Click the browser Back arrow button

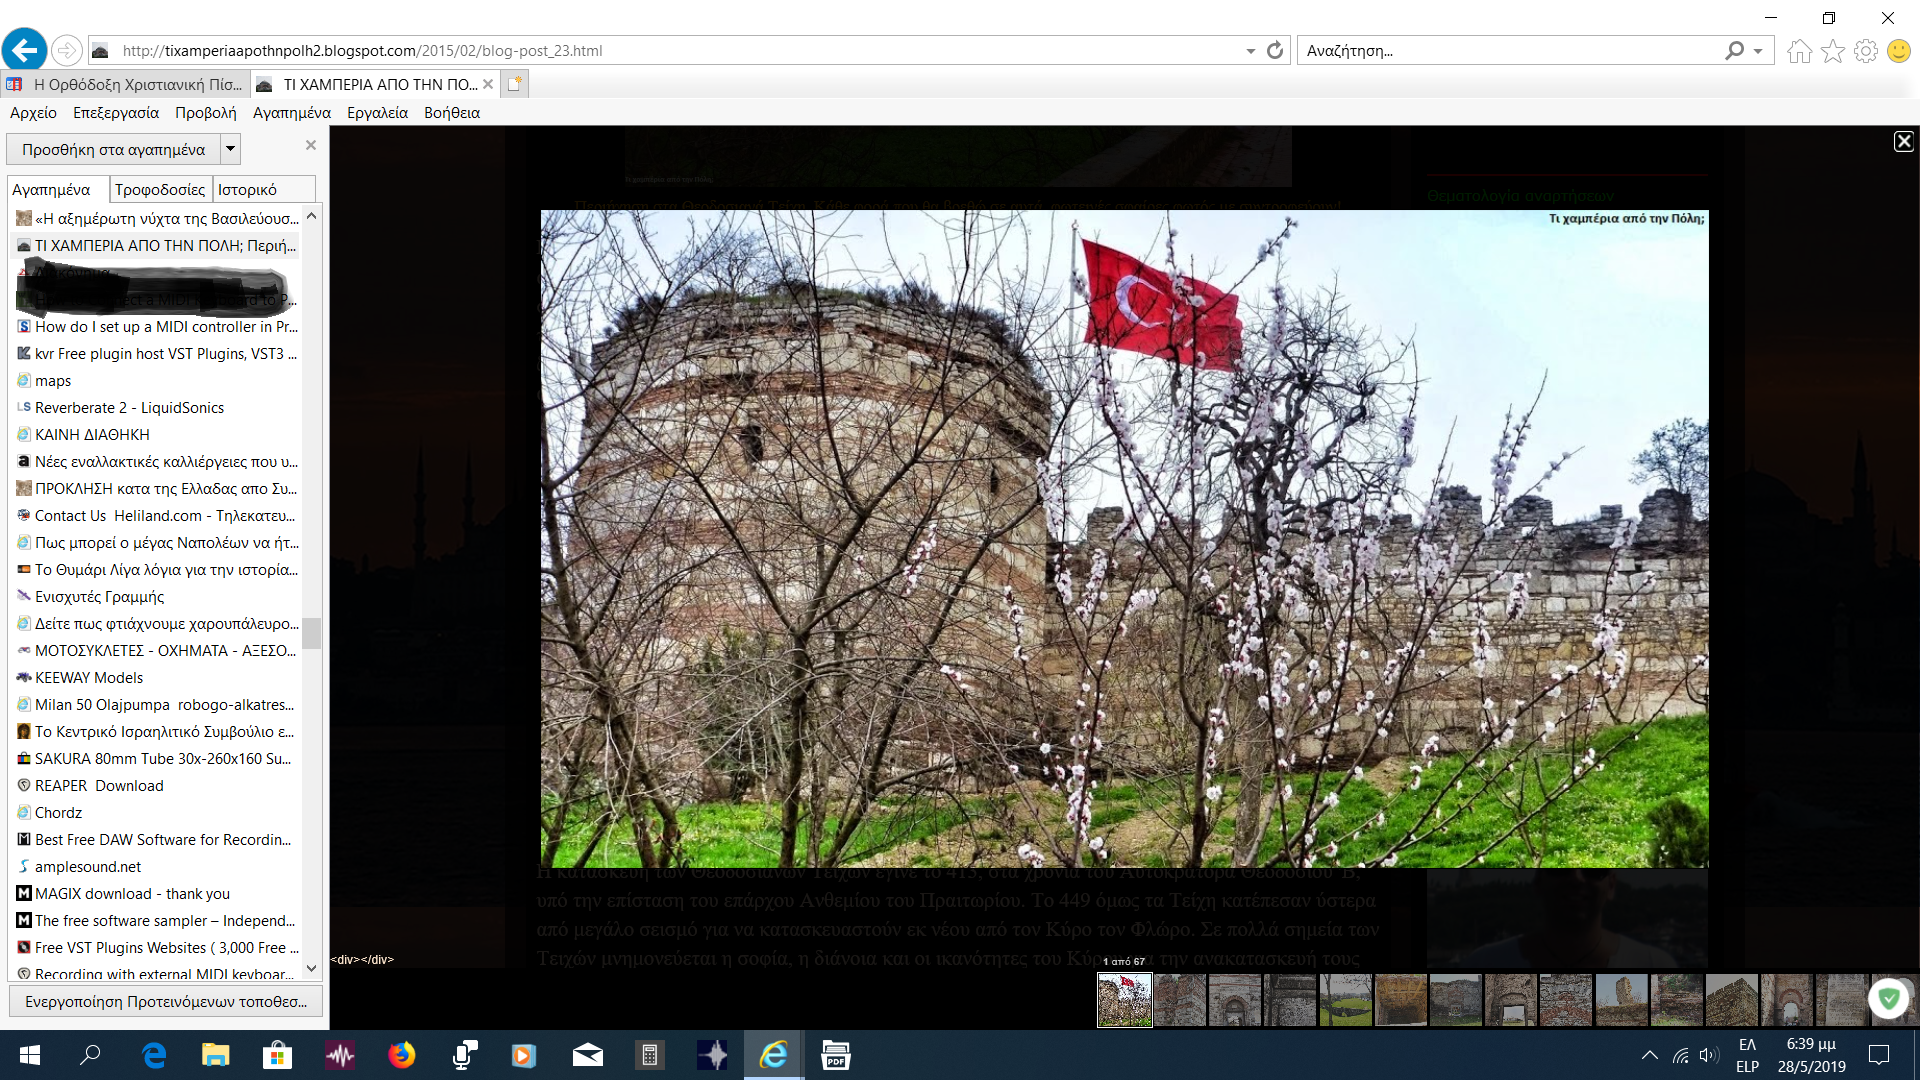coord(25,50)
